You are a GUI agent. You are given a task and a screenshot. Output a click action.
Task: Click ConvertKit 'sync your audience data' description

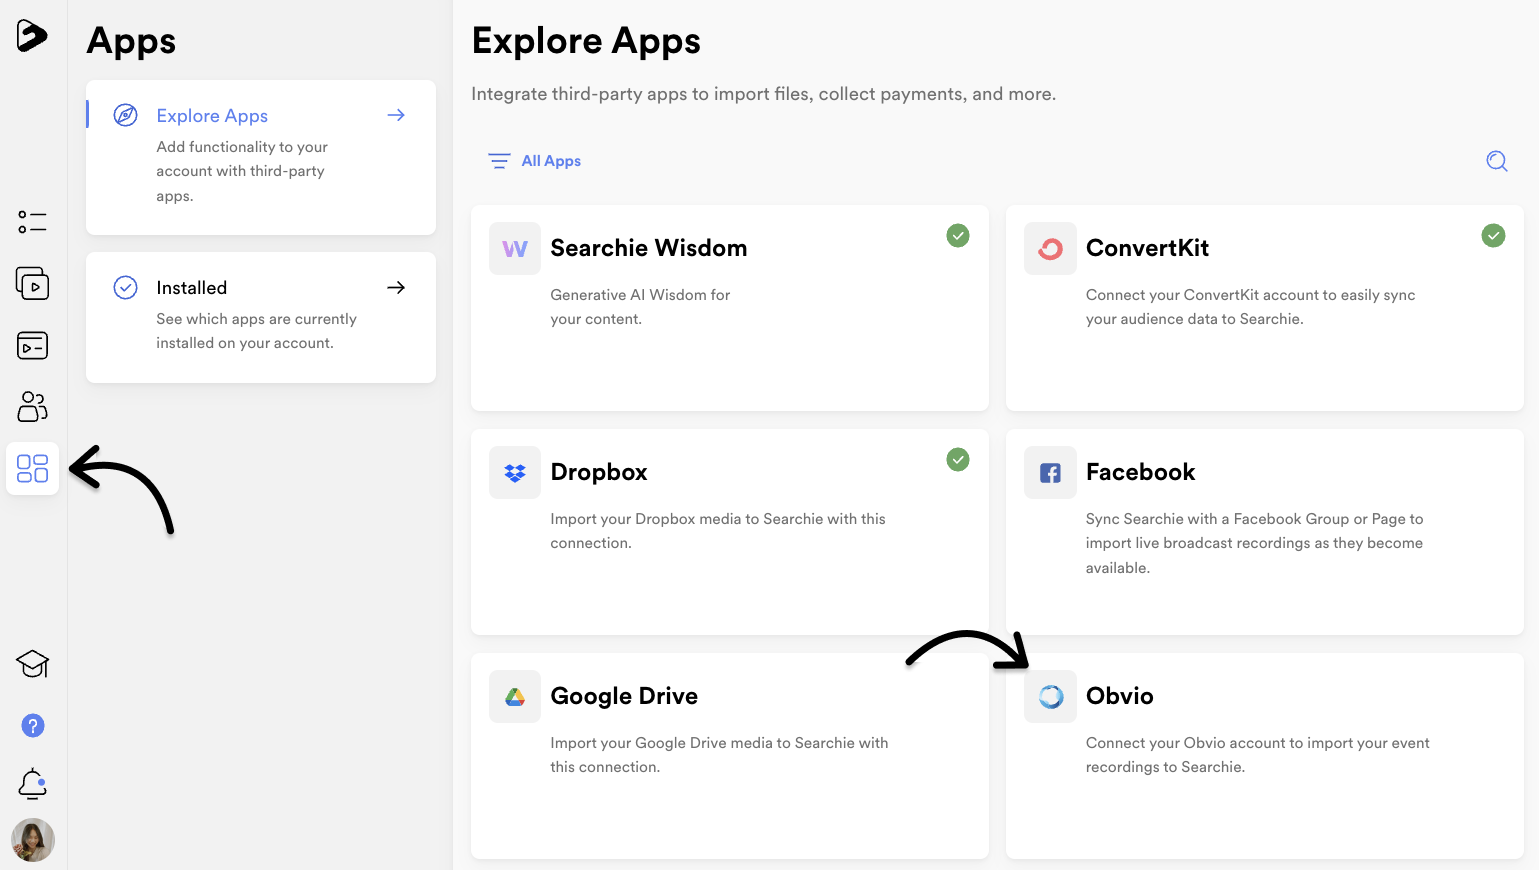coord(1250,307)
